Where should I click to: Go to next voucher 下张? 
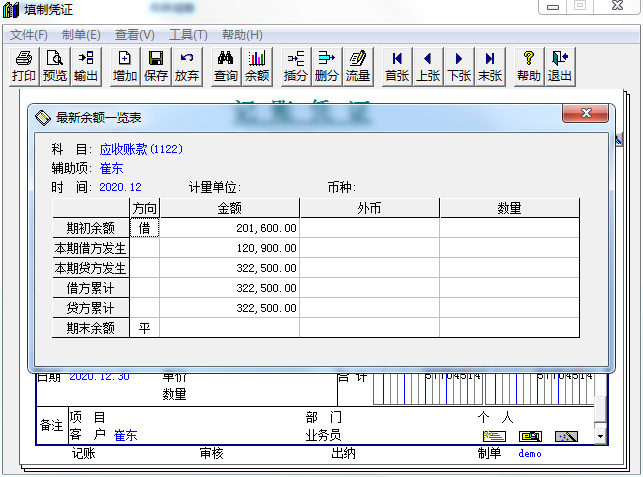pos(459,66)
